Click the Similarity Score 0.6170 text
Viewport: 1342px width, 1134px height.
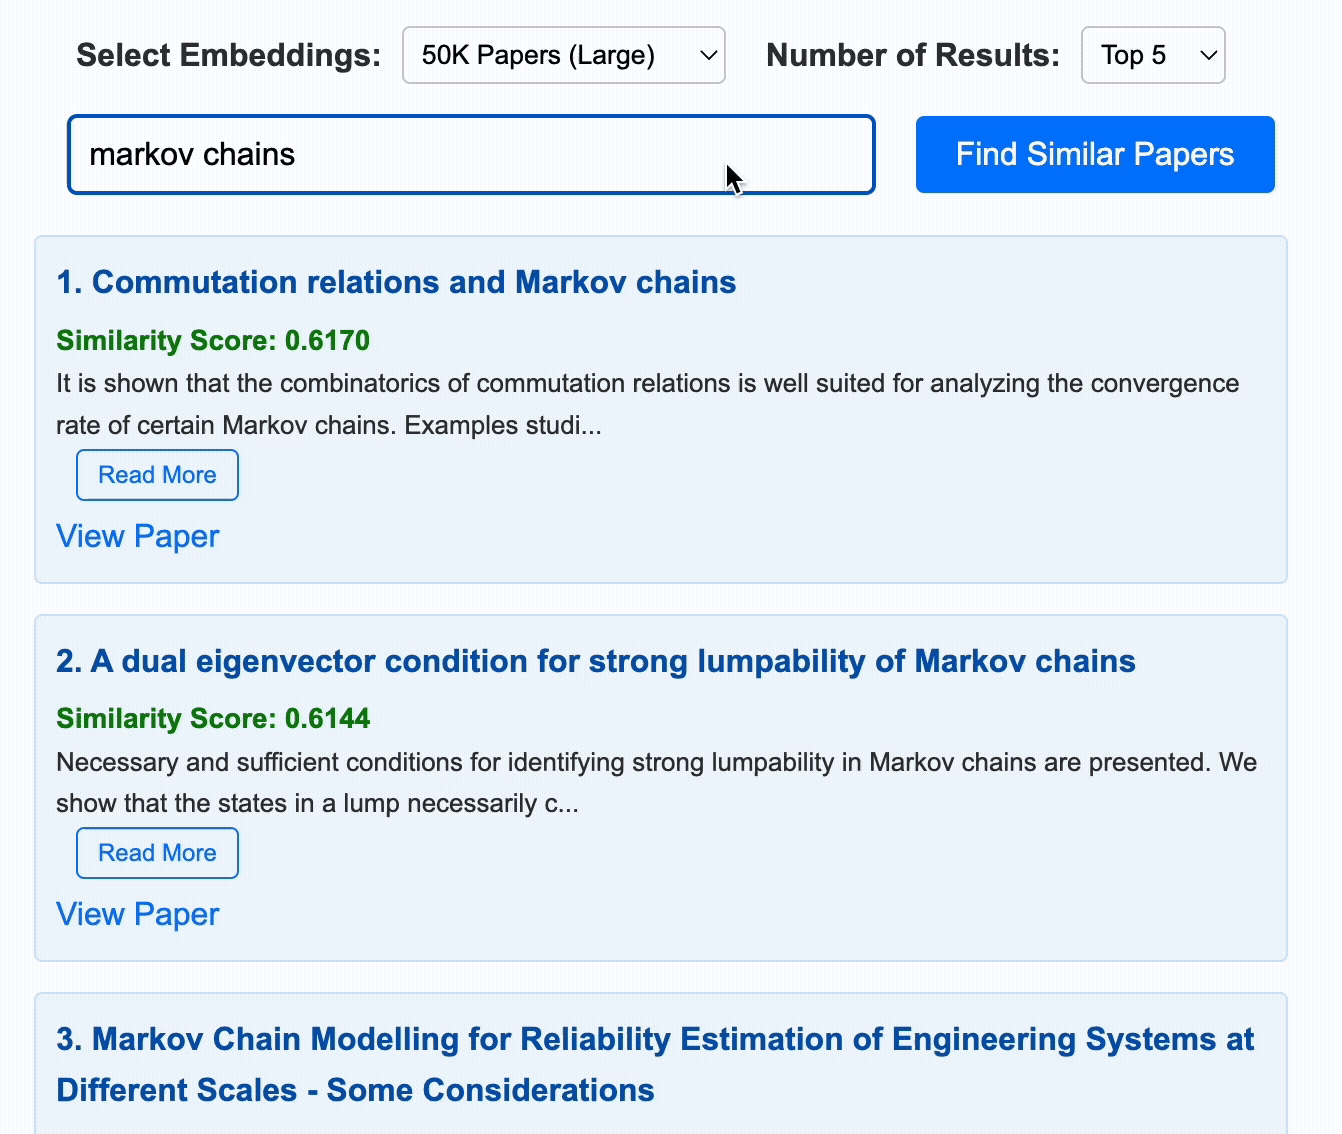click(213, 340)
